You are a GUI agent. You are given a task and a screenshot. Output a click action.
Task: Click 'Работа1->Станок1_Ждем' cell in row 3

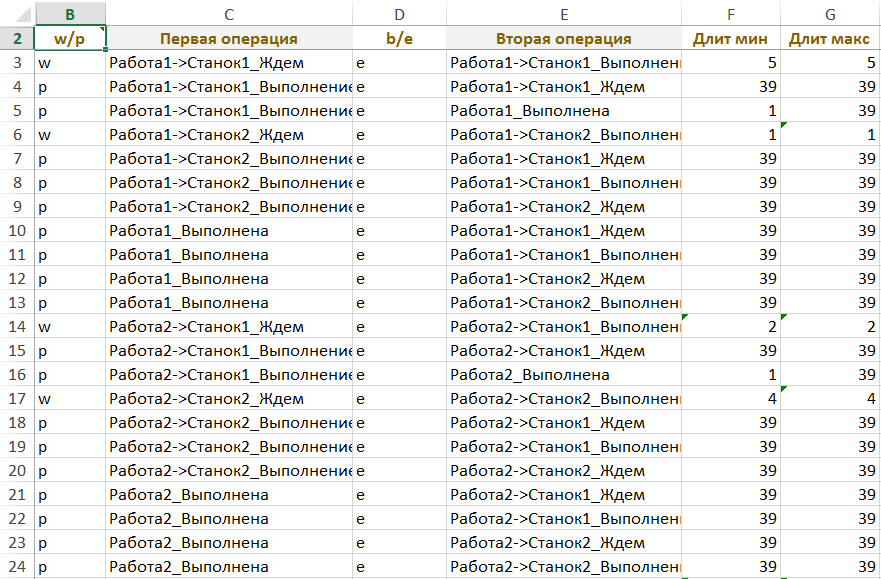(x=229, y=63)
